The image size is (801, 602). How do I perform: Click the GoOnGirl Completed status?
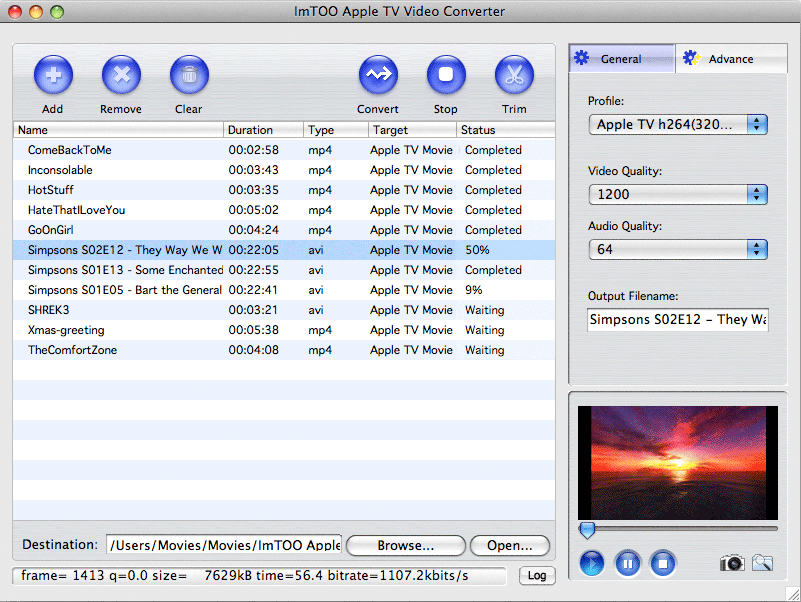pos(493,230)
